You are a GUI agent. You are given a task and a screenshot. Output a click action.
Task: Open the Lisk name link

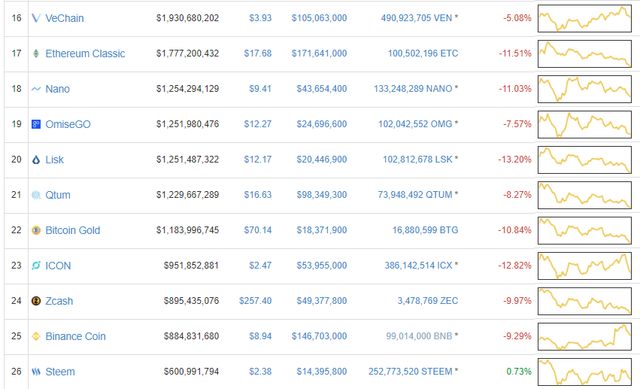(x=54, y=160)
